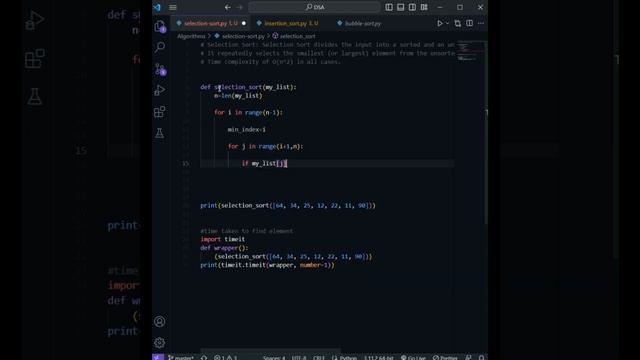Select the selection_sort symbol breadcrumb
Viewport: 640px width, 360px height.
point(293,36)
